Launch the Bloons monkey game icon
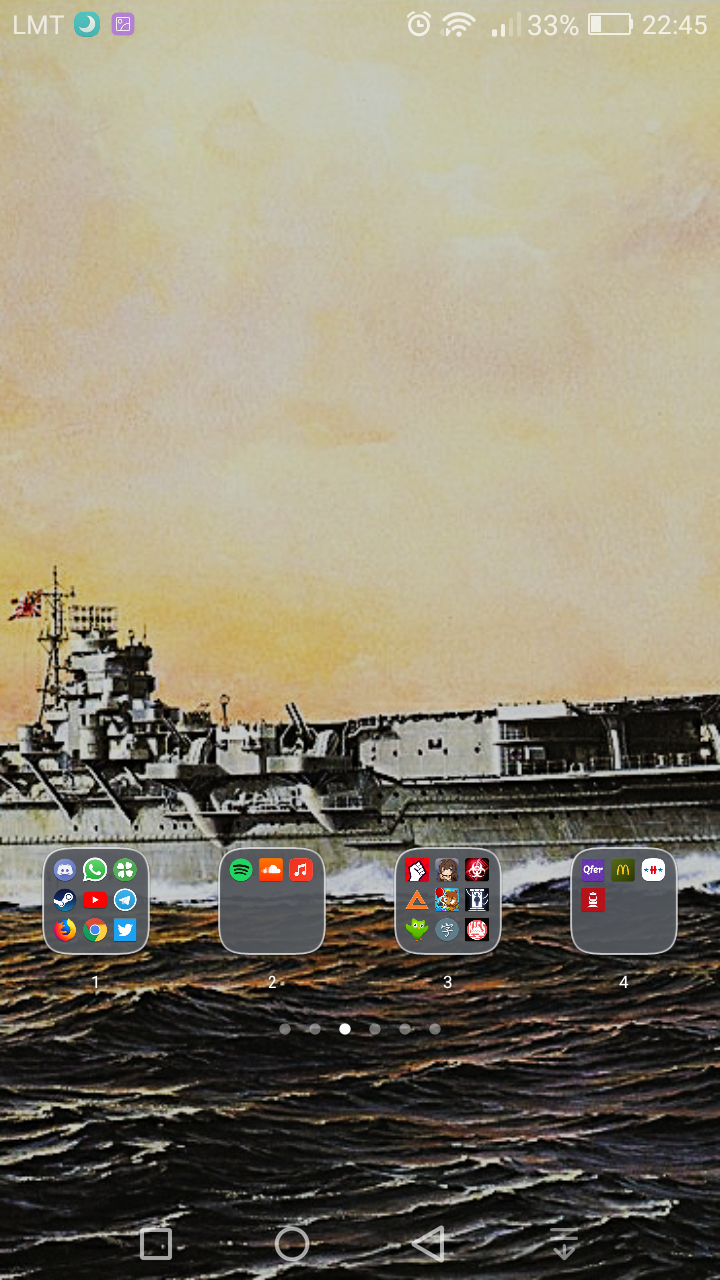 [x=447, y=900]
